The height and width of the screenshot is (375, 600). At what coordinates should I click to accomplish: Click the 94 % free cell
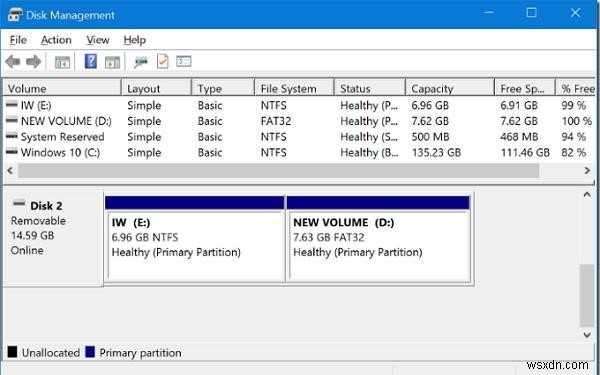tap(574, 137)
